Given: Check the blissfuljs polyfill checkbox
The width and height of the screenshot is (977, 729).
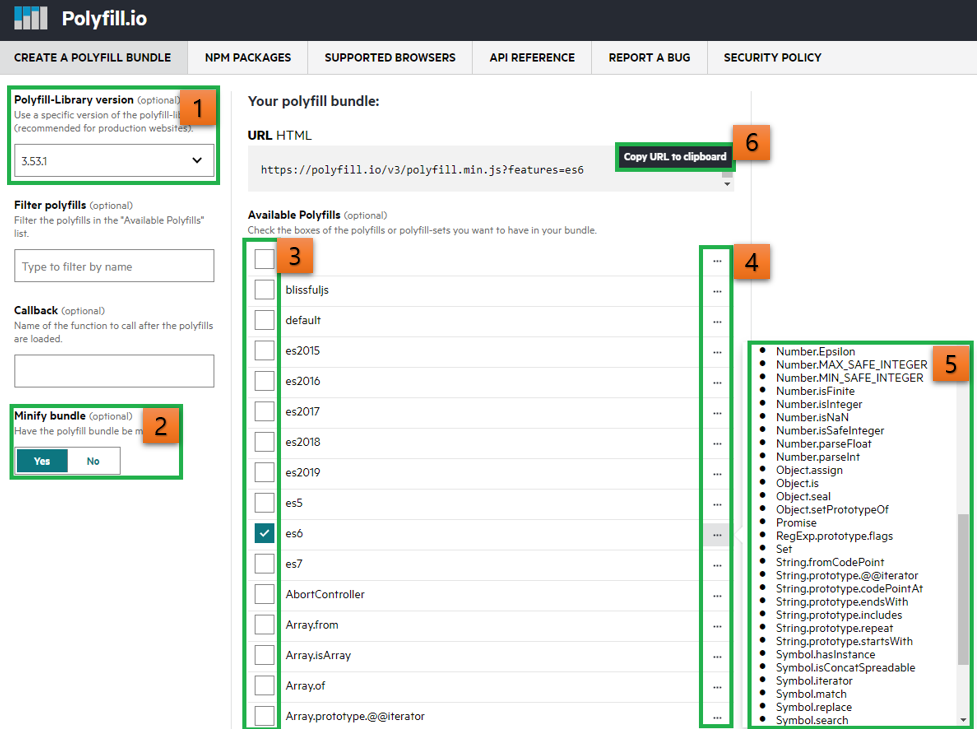Looking at the screenshot, I should [264, 290].
